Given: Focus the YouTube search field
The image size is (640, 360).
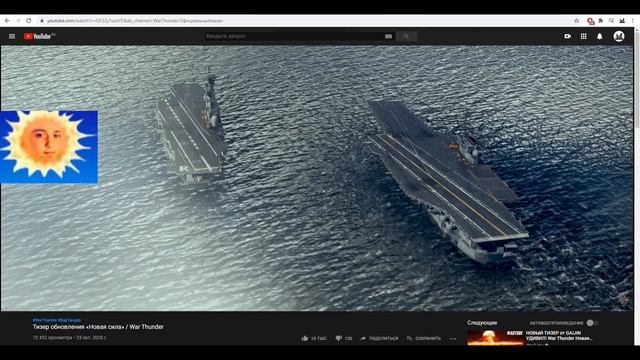Looking at the screenshot, I should coord(294,36).
